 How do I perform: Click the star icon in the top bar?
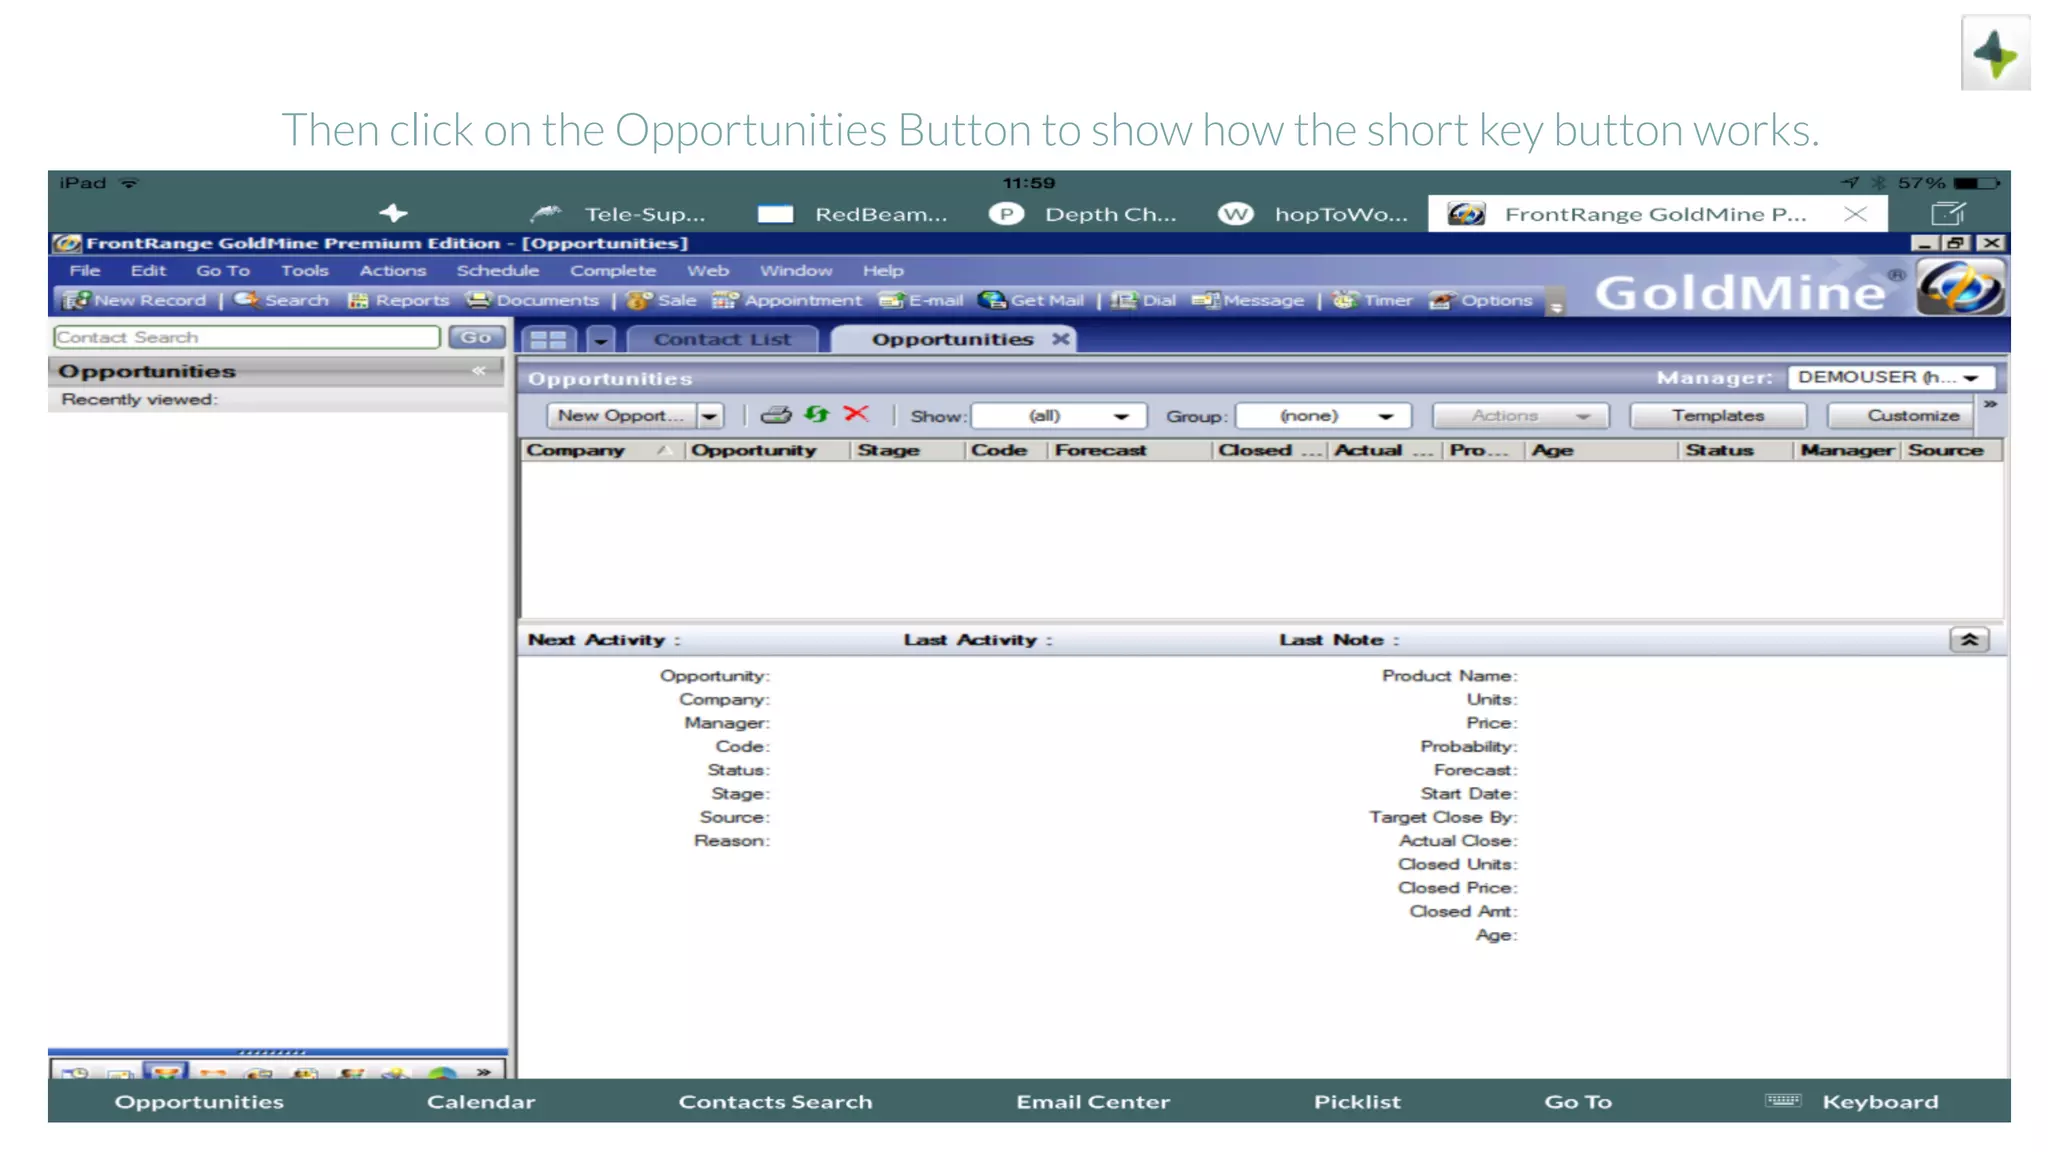pyautogui.click(x=393, y=213)
